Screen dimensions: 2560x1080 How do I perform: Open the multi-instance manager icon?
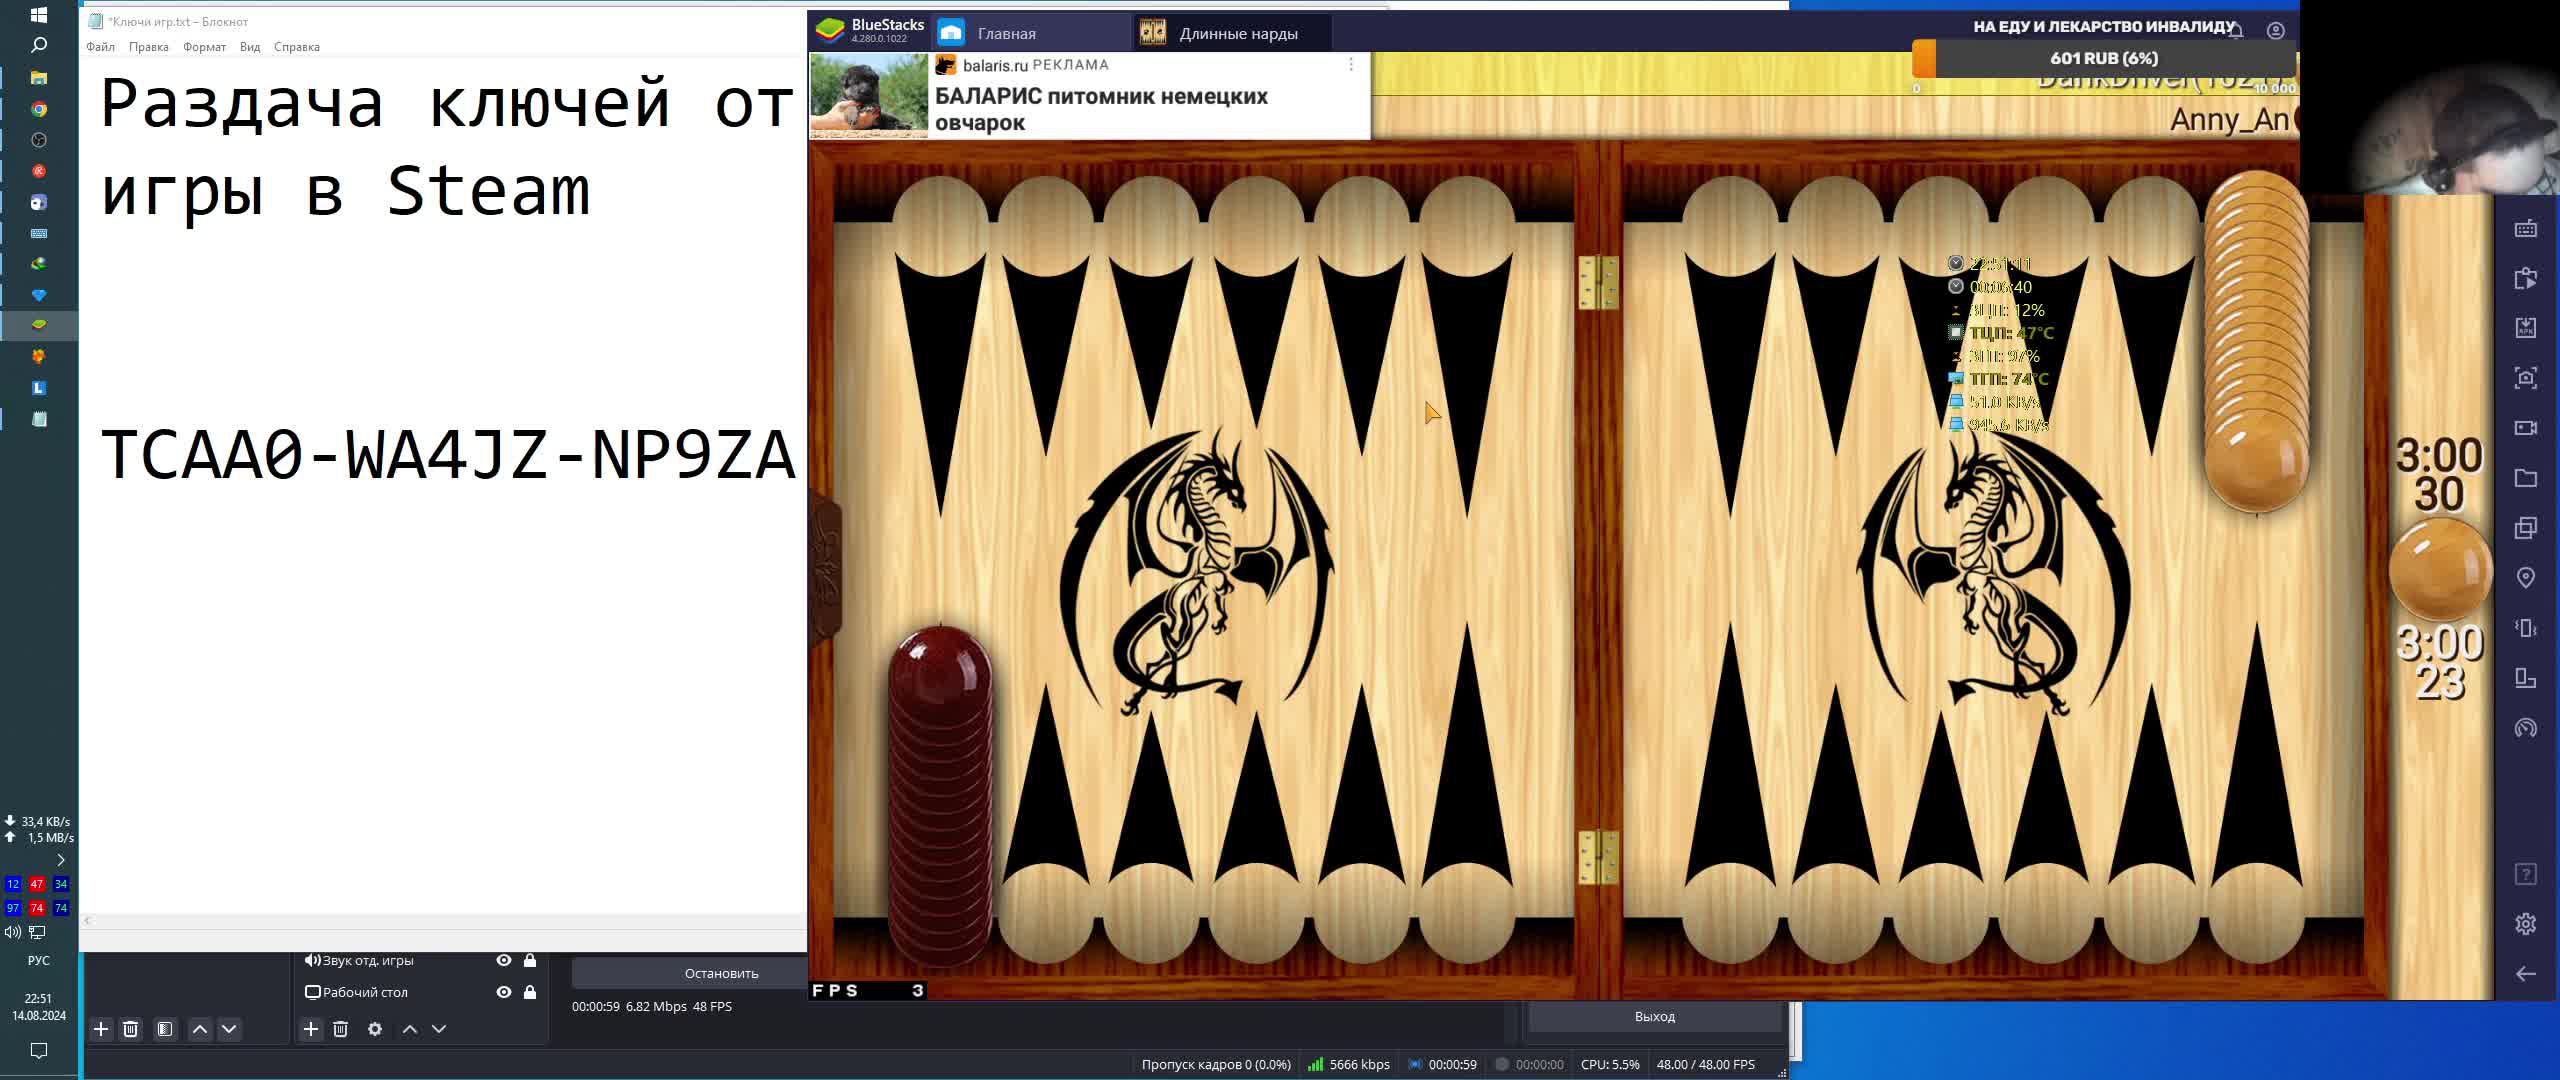click(2525, 528)
